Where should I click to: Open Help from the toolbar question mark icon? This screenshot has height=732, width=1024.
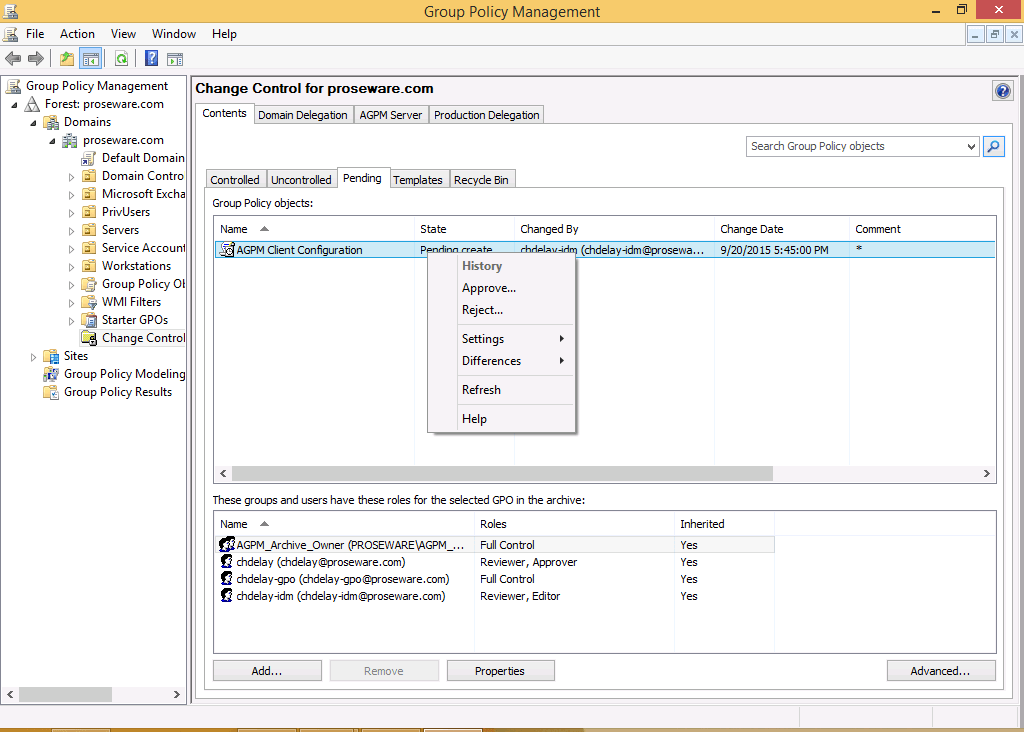(x=152, y=59)
